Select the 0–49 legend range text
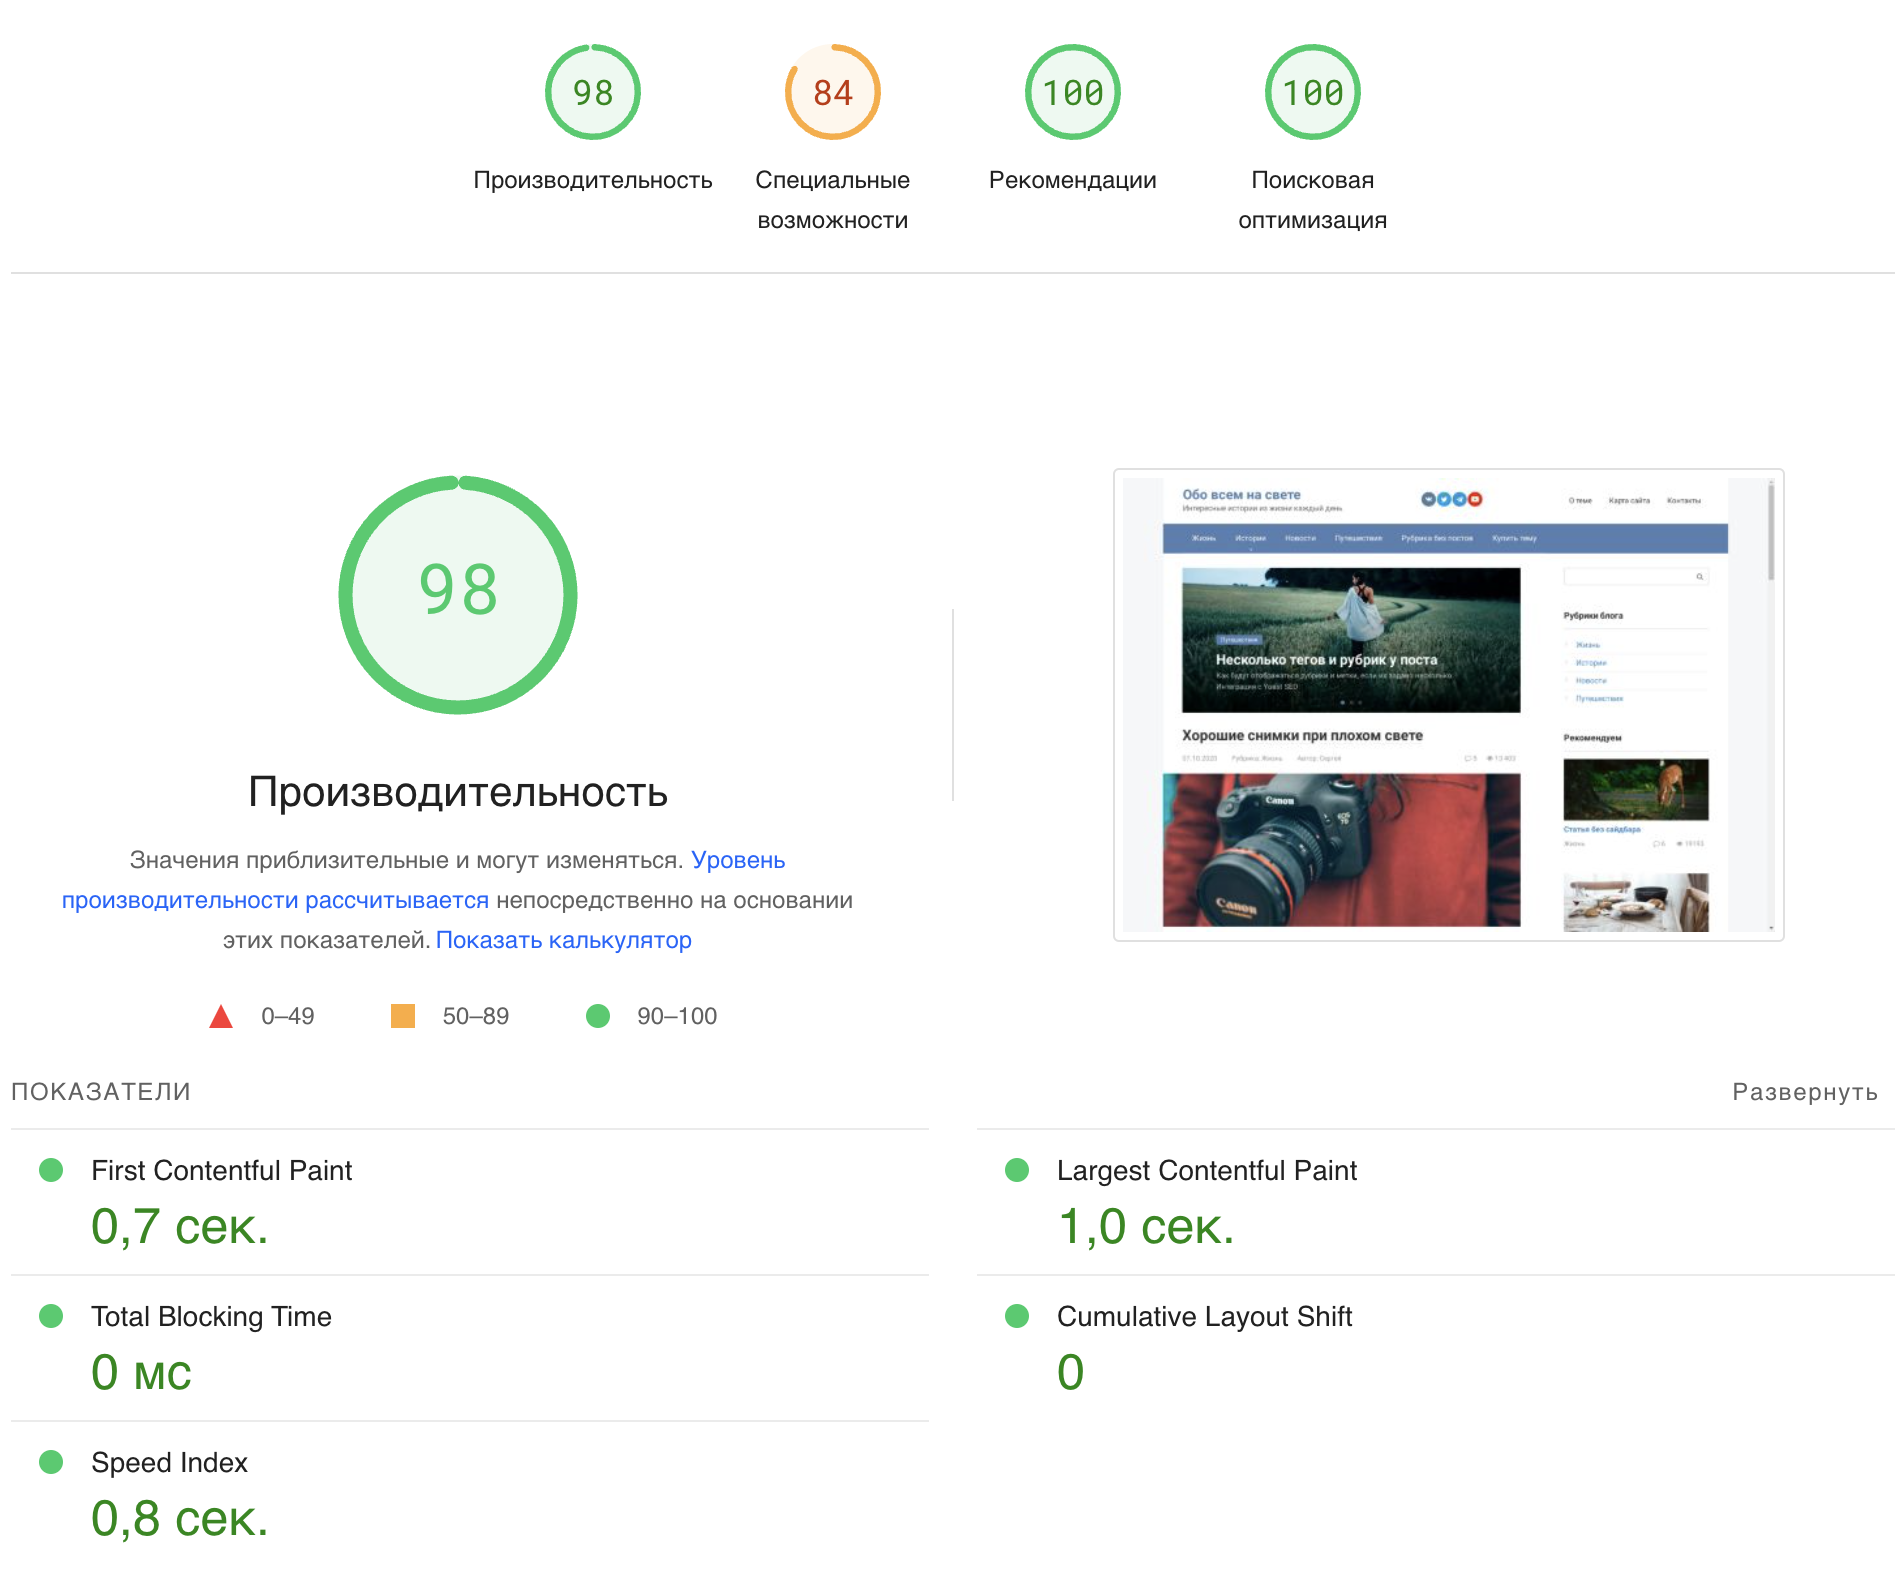 [x=288, y=1016]
